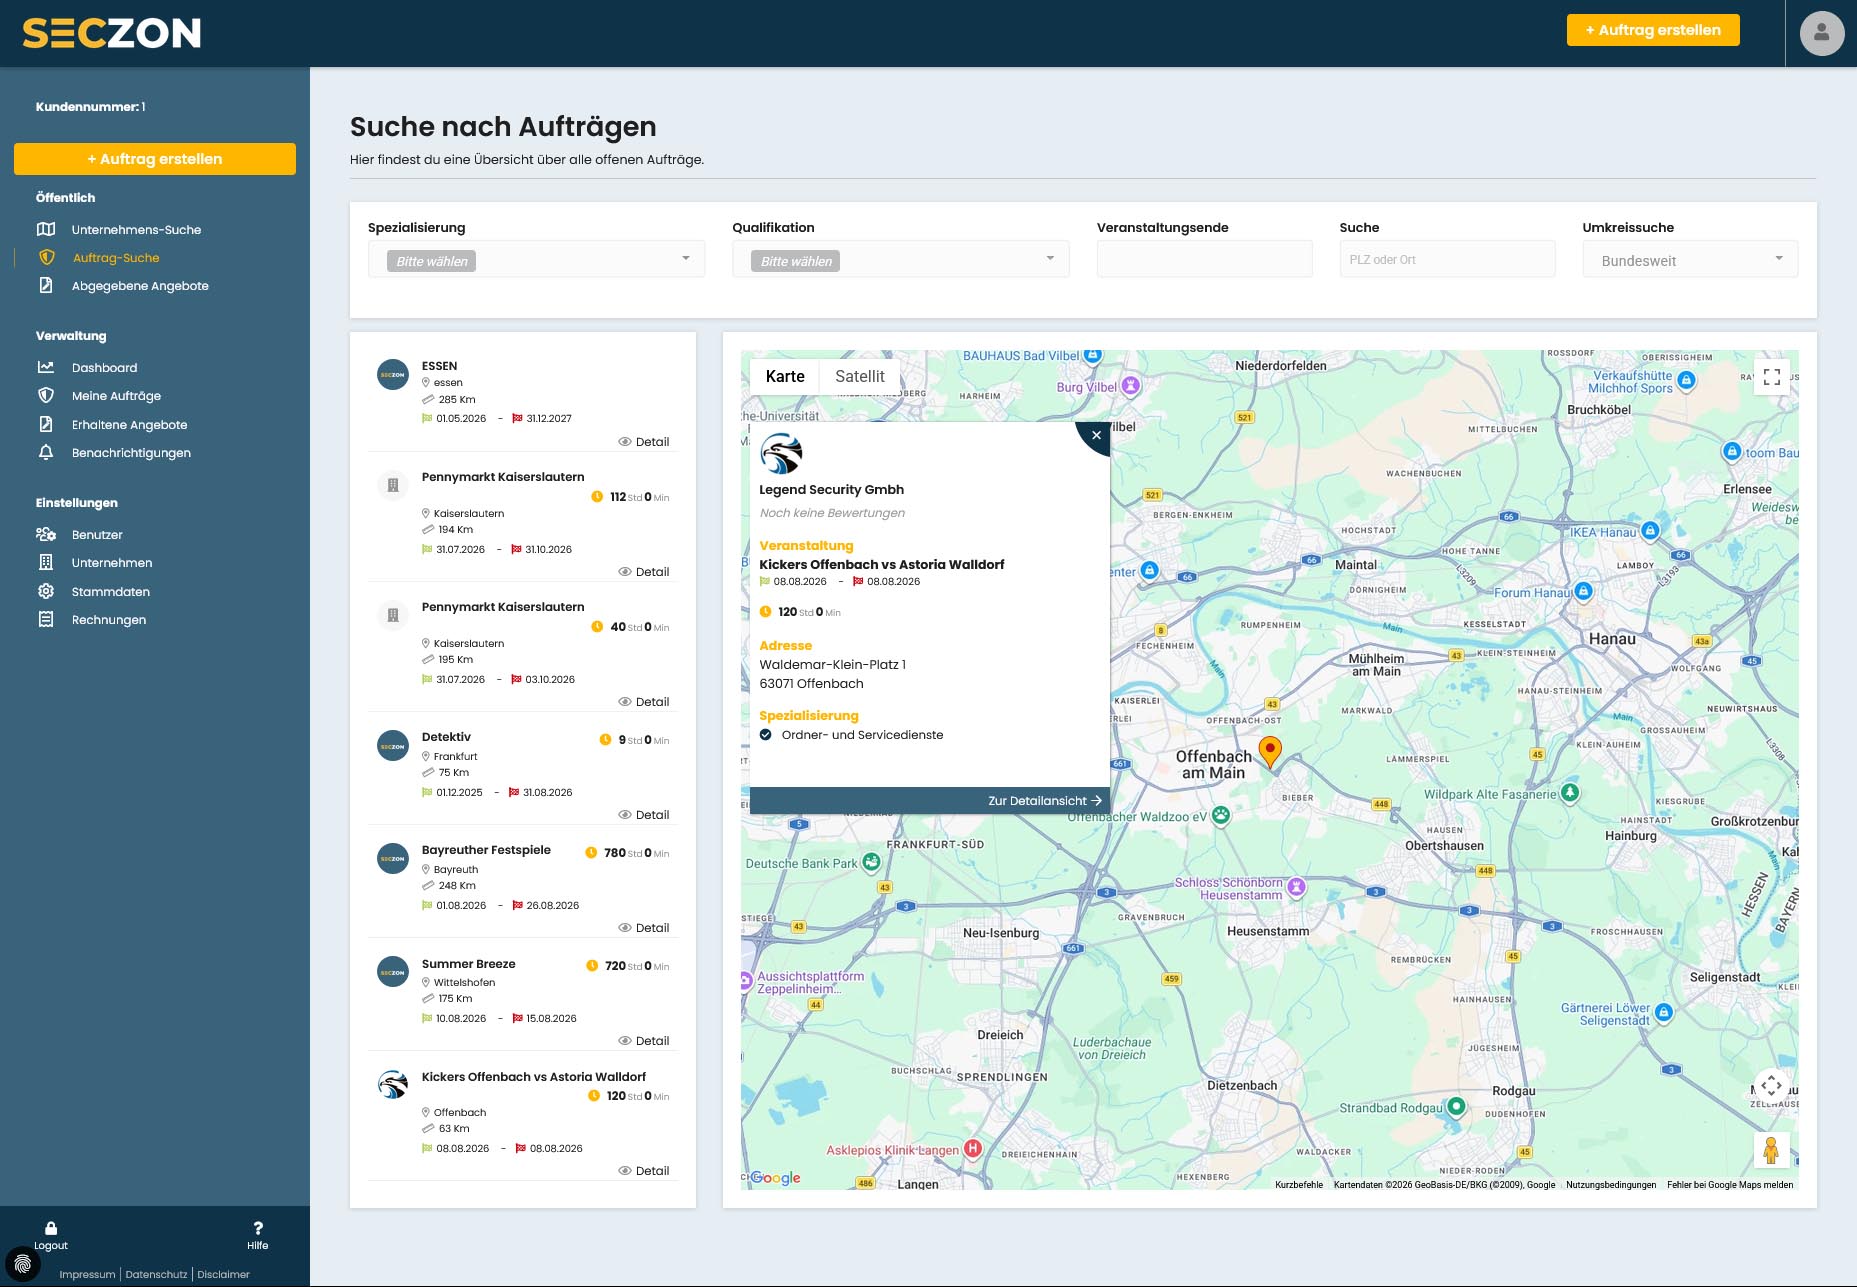Click the Benutzer users icon
This screenshot has height=1287, width=1857.
46,534
